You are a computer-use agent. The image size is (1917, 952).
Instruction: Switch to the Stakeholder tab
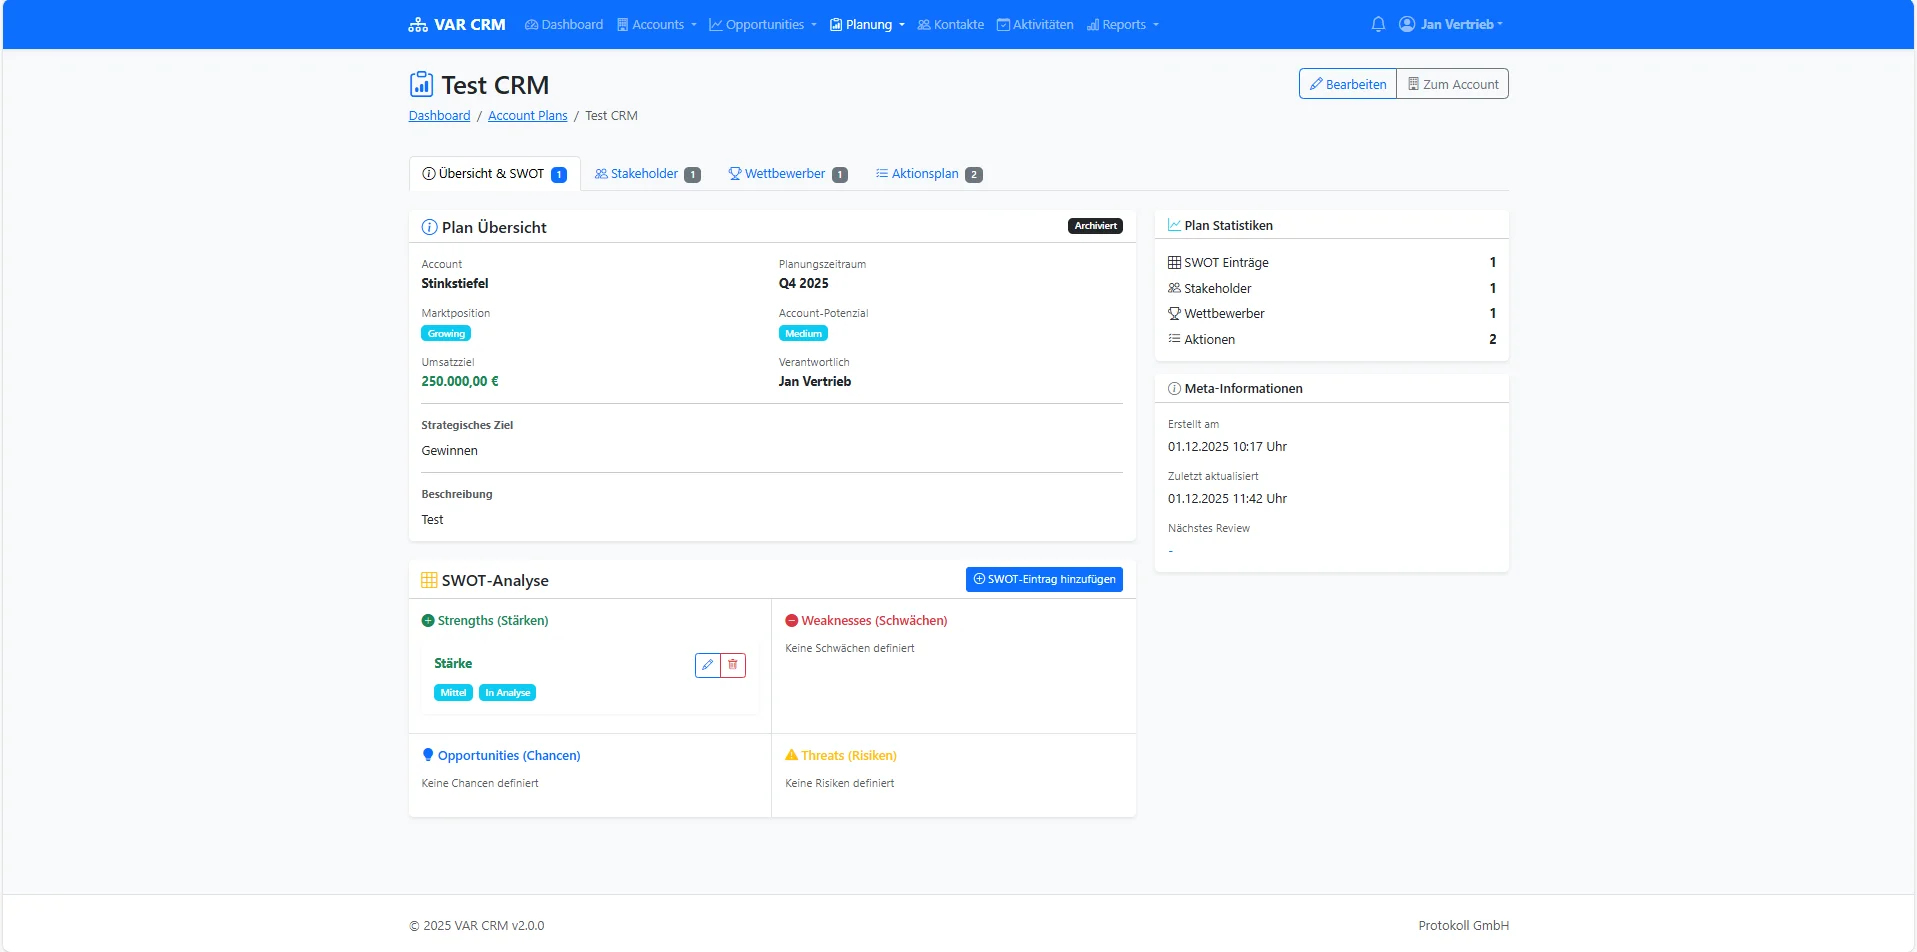646,173
